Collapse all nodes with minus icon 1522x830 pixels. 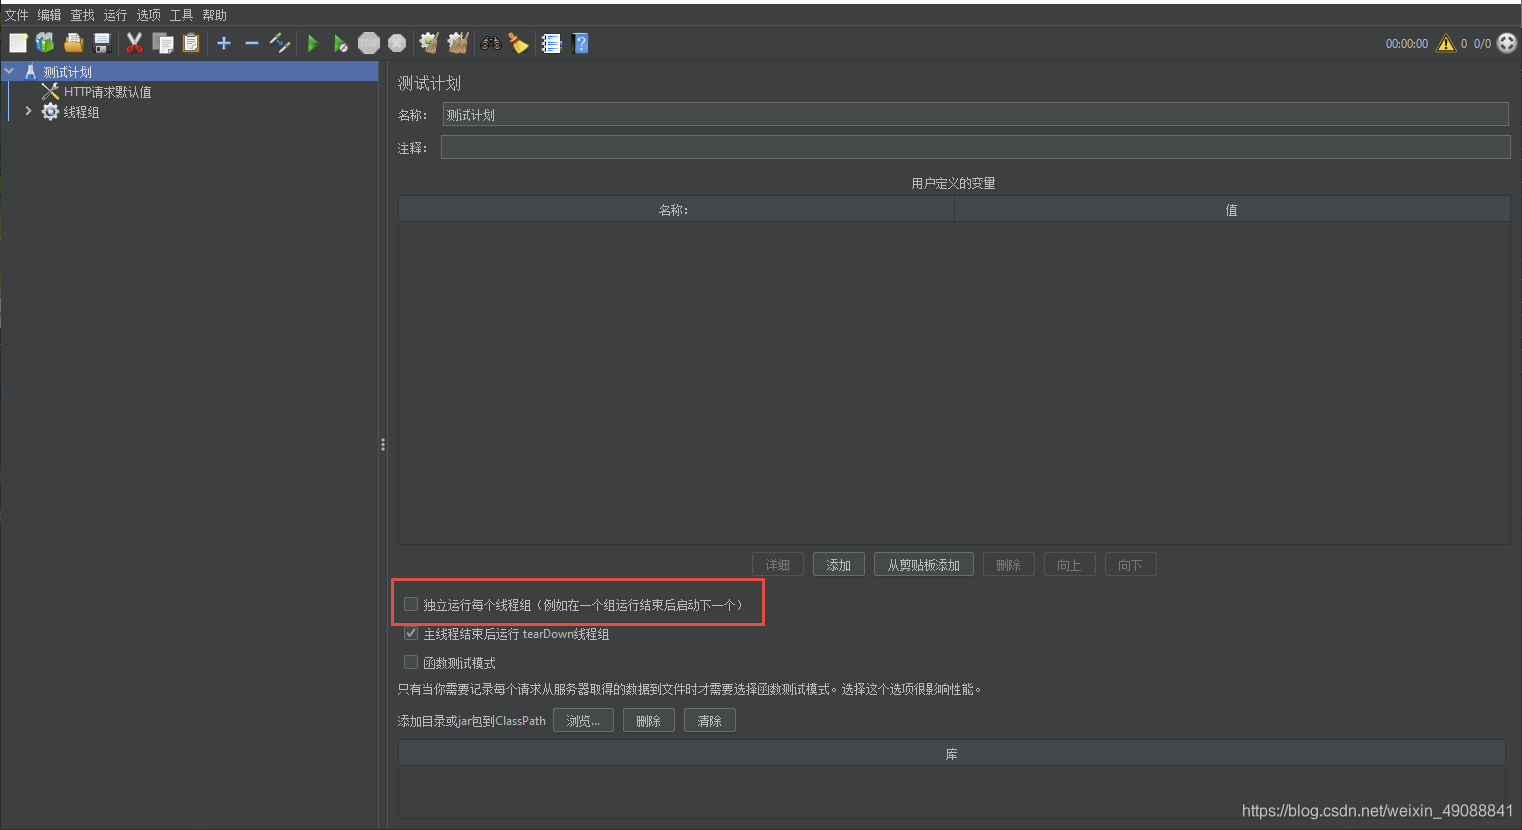(252, 43)
